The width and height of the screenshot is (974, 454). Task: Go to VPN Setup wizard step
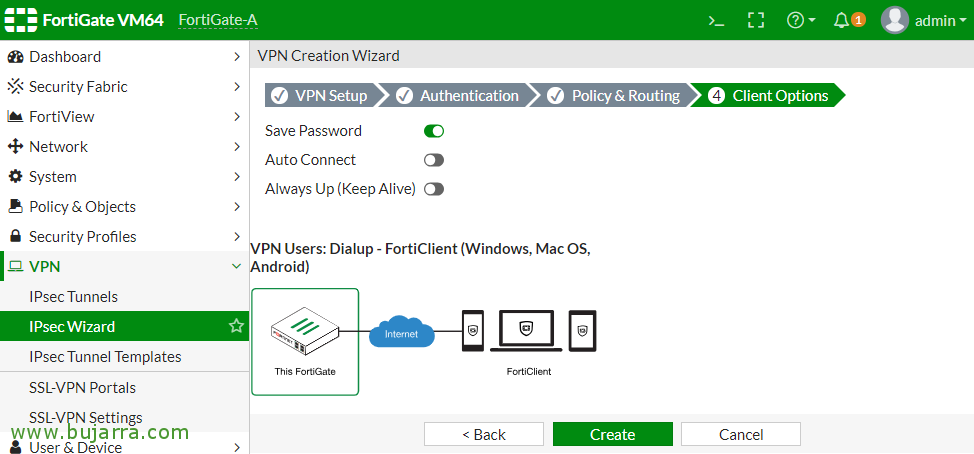click(x=320, y=96)
